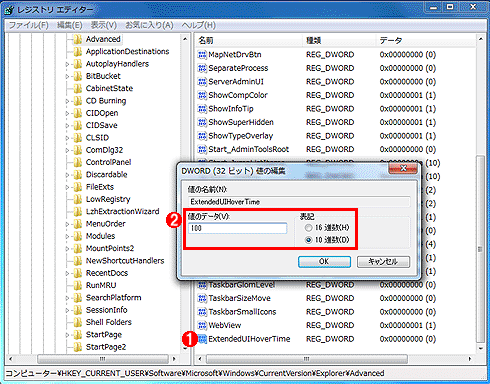Click the values list vertical scrollbar thumb
This screenshot has width=490, height=384.
[x=480, y=248]
